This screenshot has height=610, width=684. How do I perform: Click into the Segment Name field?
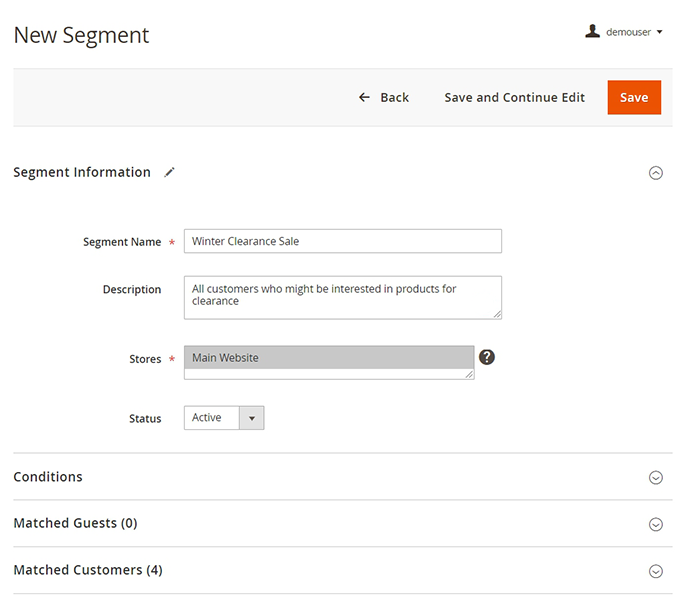(342, 241)
